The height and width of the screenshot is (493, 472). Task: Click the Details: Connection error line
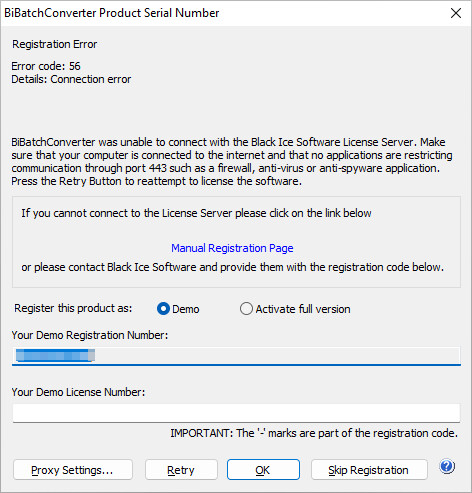(x=71, y=79)
